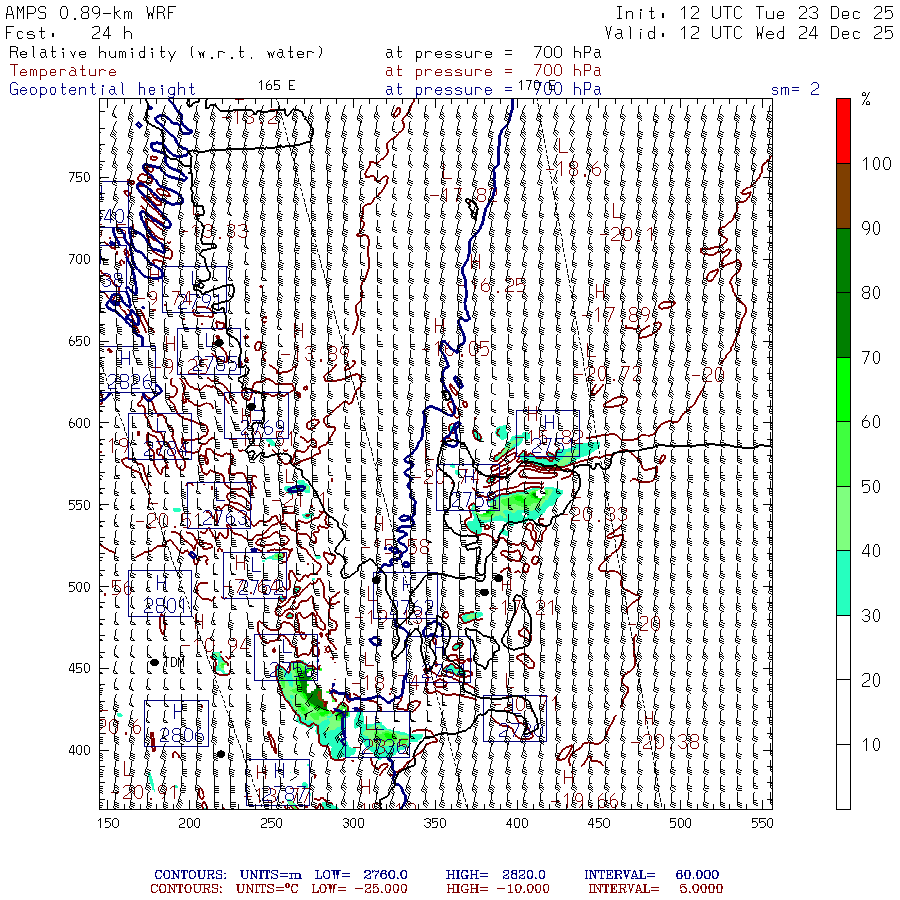
Task: Select the dark green 80–90% legend segment
Action: point(843,261)
